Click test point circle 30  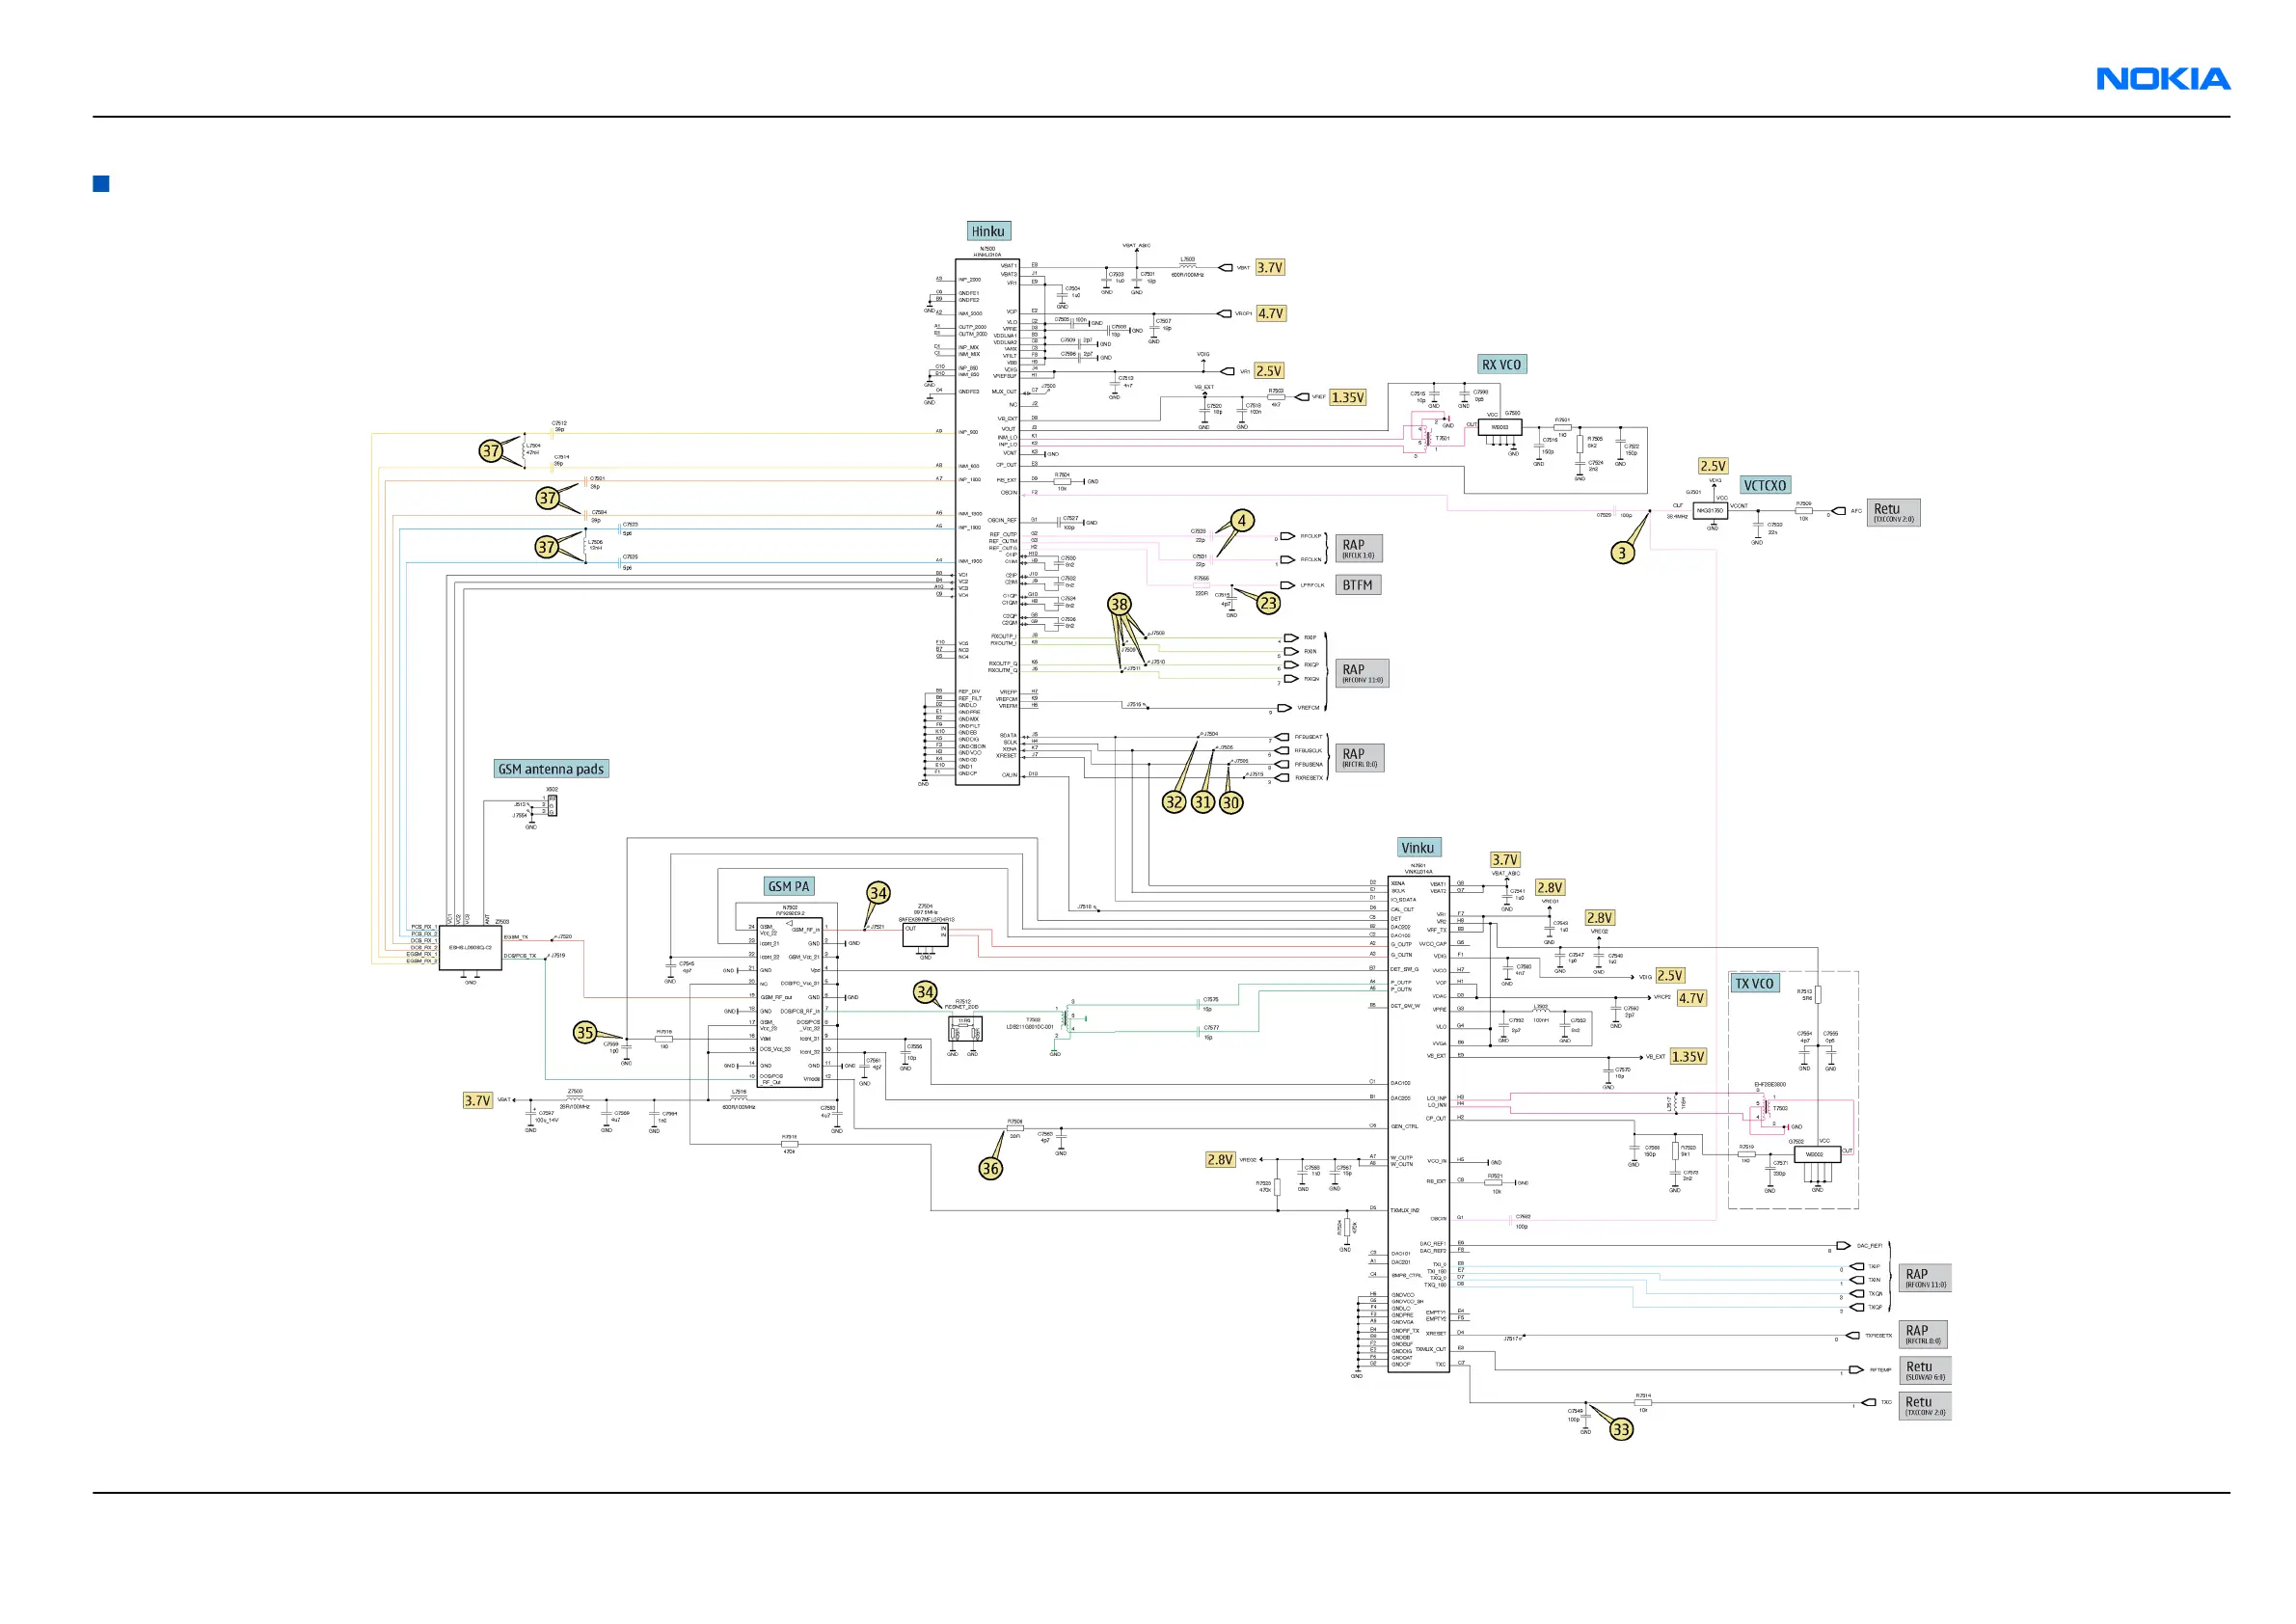1231,802
